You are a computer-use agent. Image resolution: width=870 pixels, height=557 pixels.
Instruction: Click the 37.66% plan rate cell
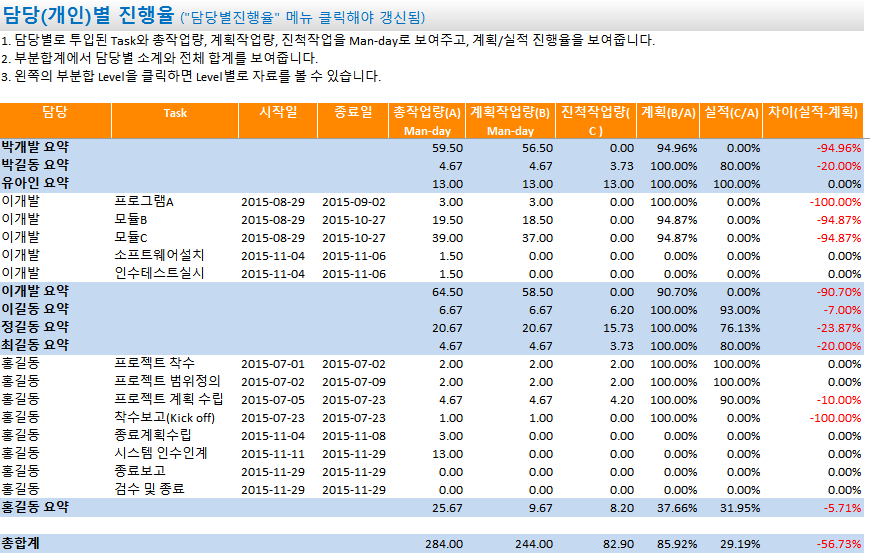[677, 508]
